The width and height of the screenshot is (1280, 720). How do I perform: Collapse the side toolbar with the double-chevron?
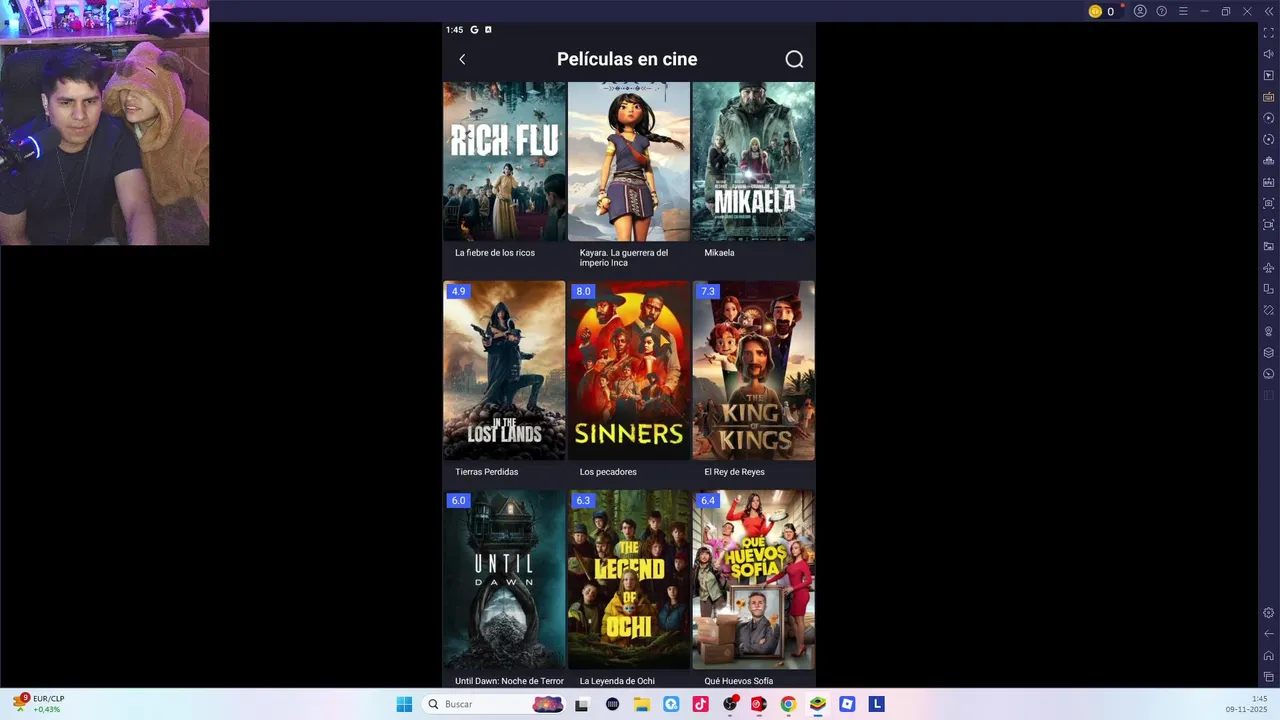tap(1268, 11)
